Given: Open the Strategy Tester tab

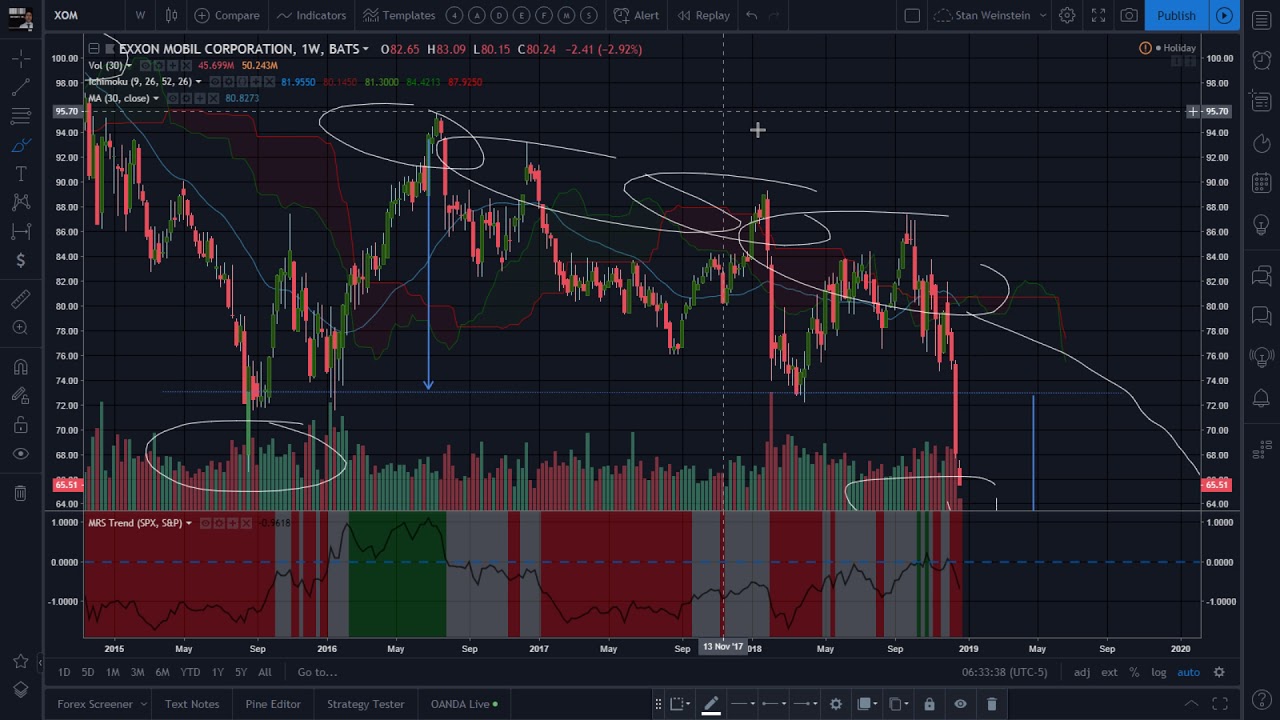Looking at the screenshot, I should click(366, 704).
